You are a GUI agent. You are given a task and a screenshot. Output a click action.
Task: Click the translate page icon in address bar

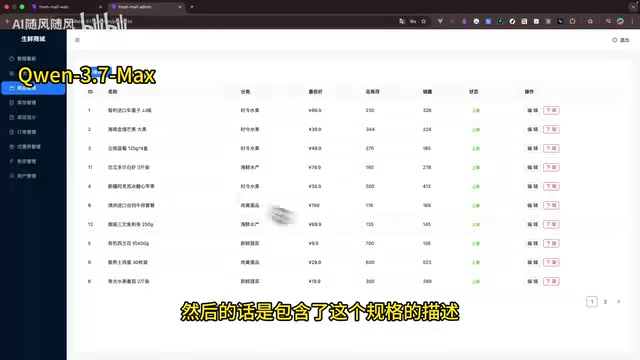tap(402, 21)
